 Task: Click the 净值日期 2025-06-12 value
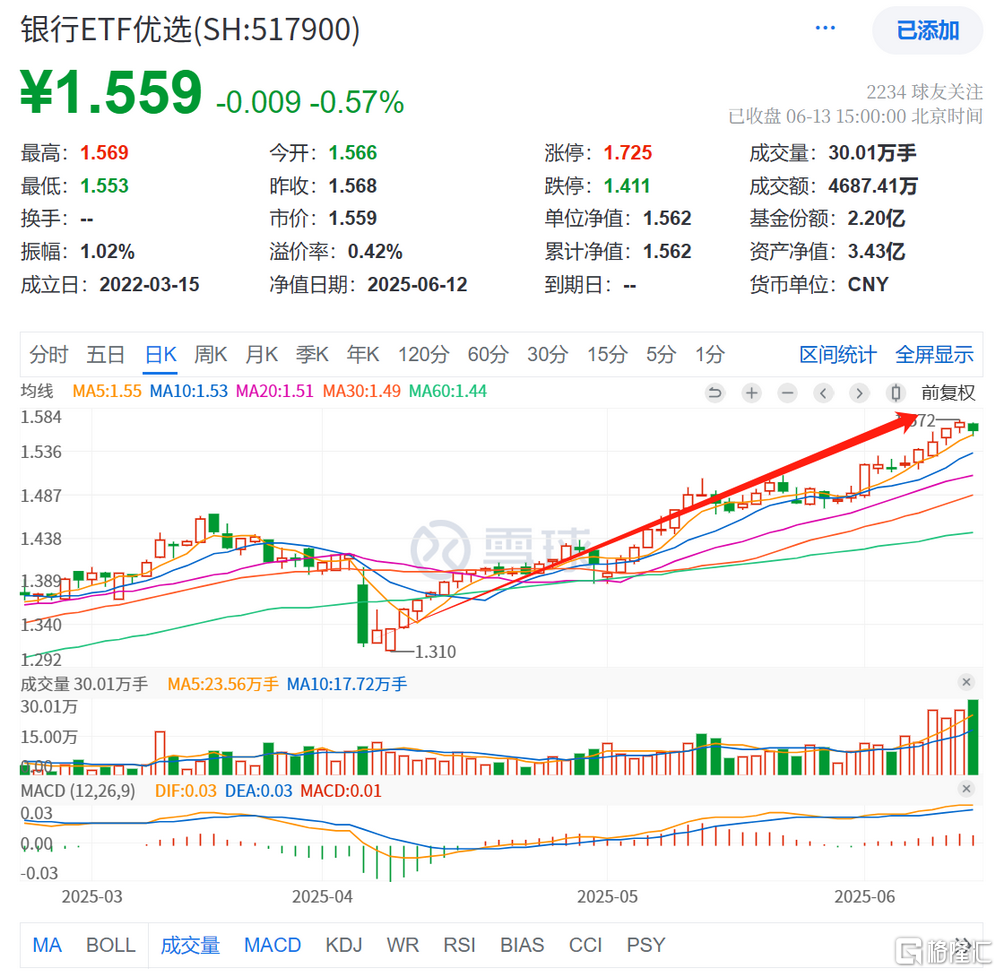pos(417,284)
